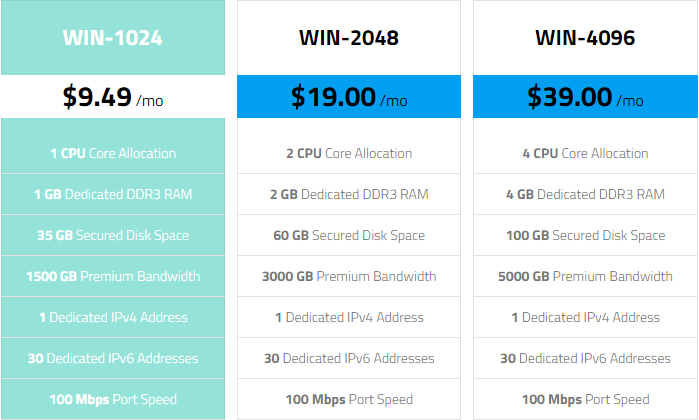Click WIN-1024's 30 Dedicated IPv6 Addresses row
The image size is (699, 420).
[113, 358]
